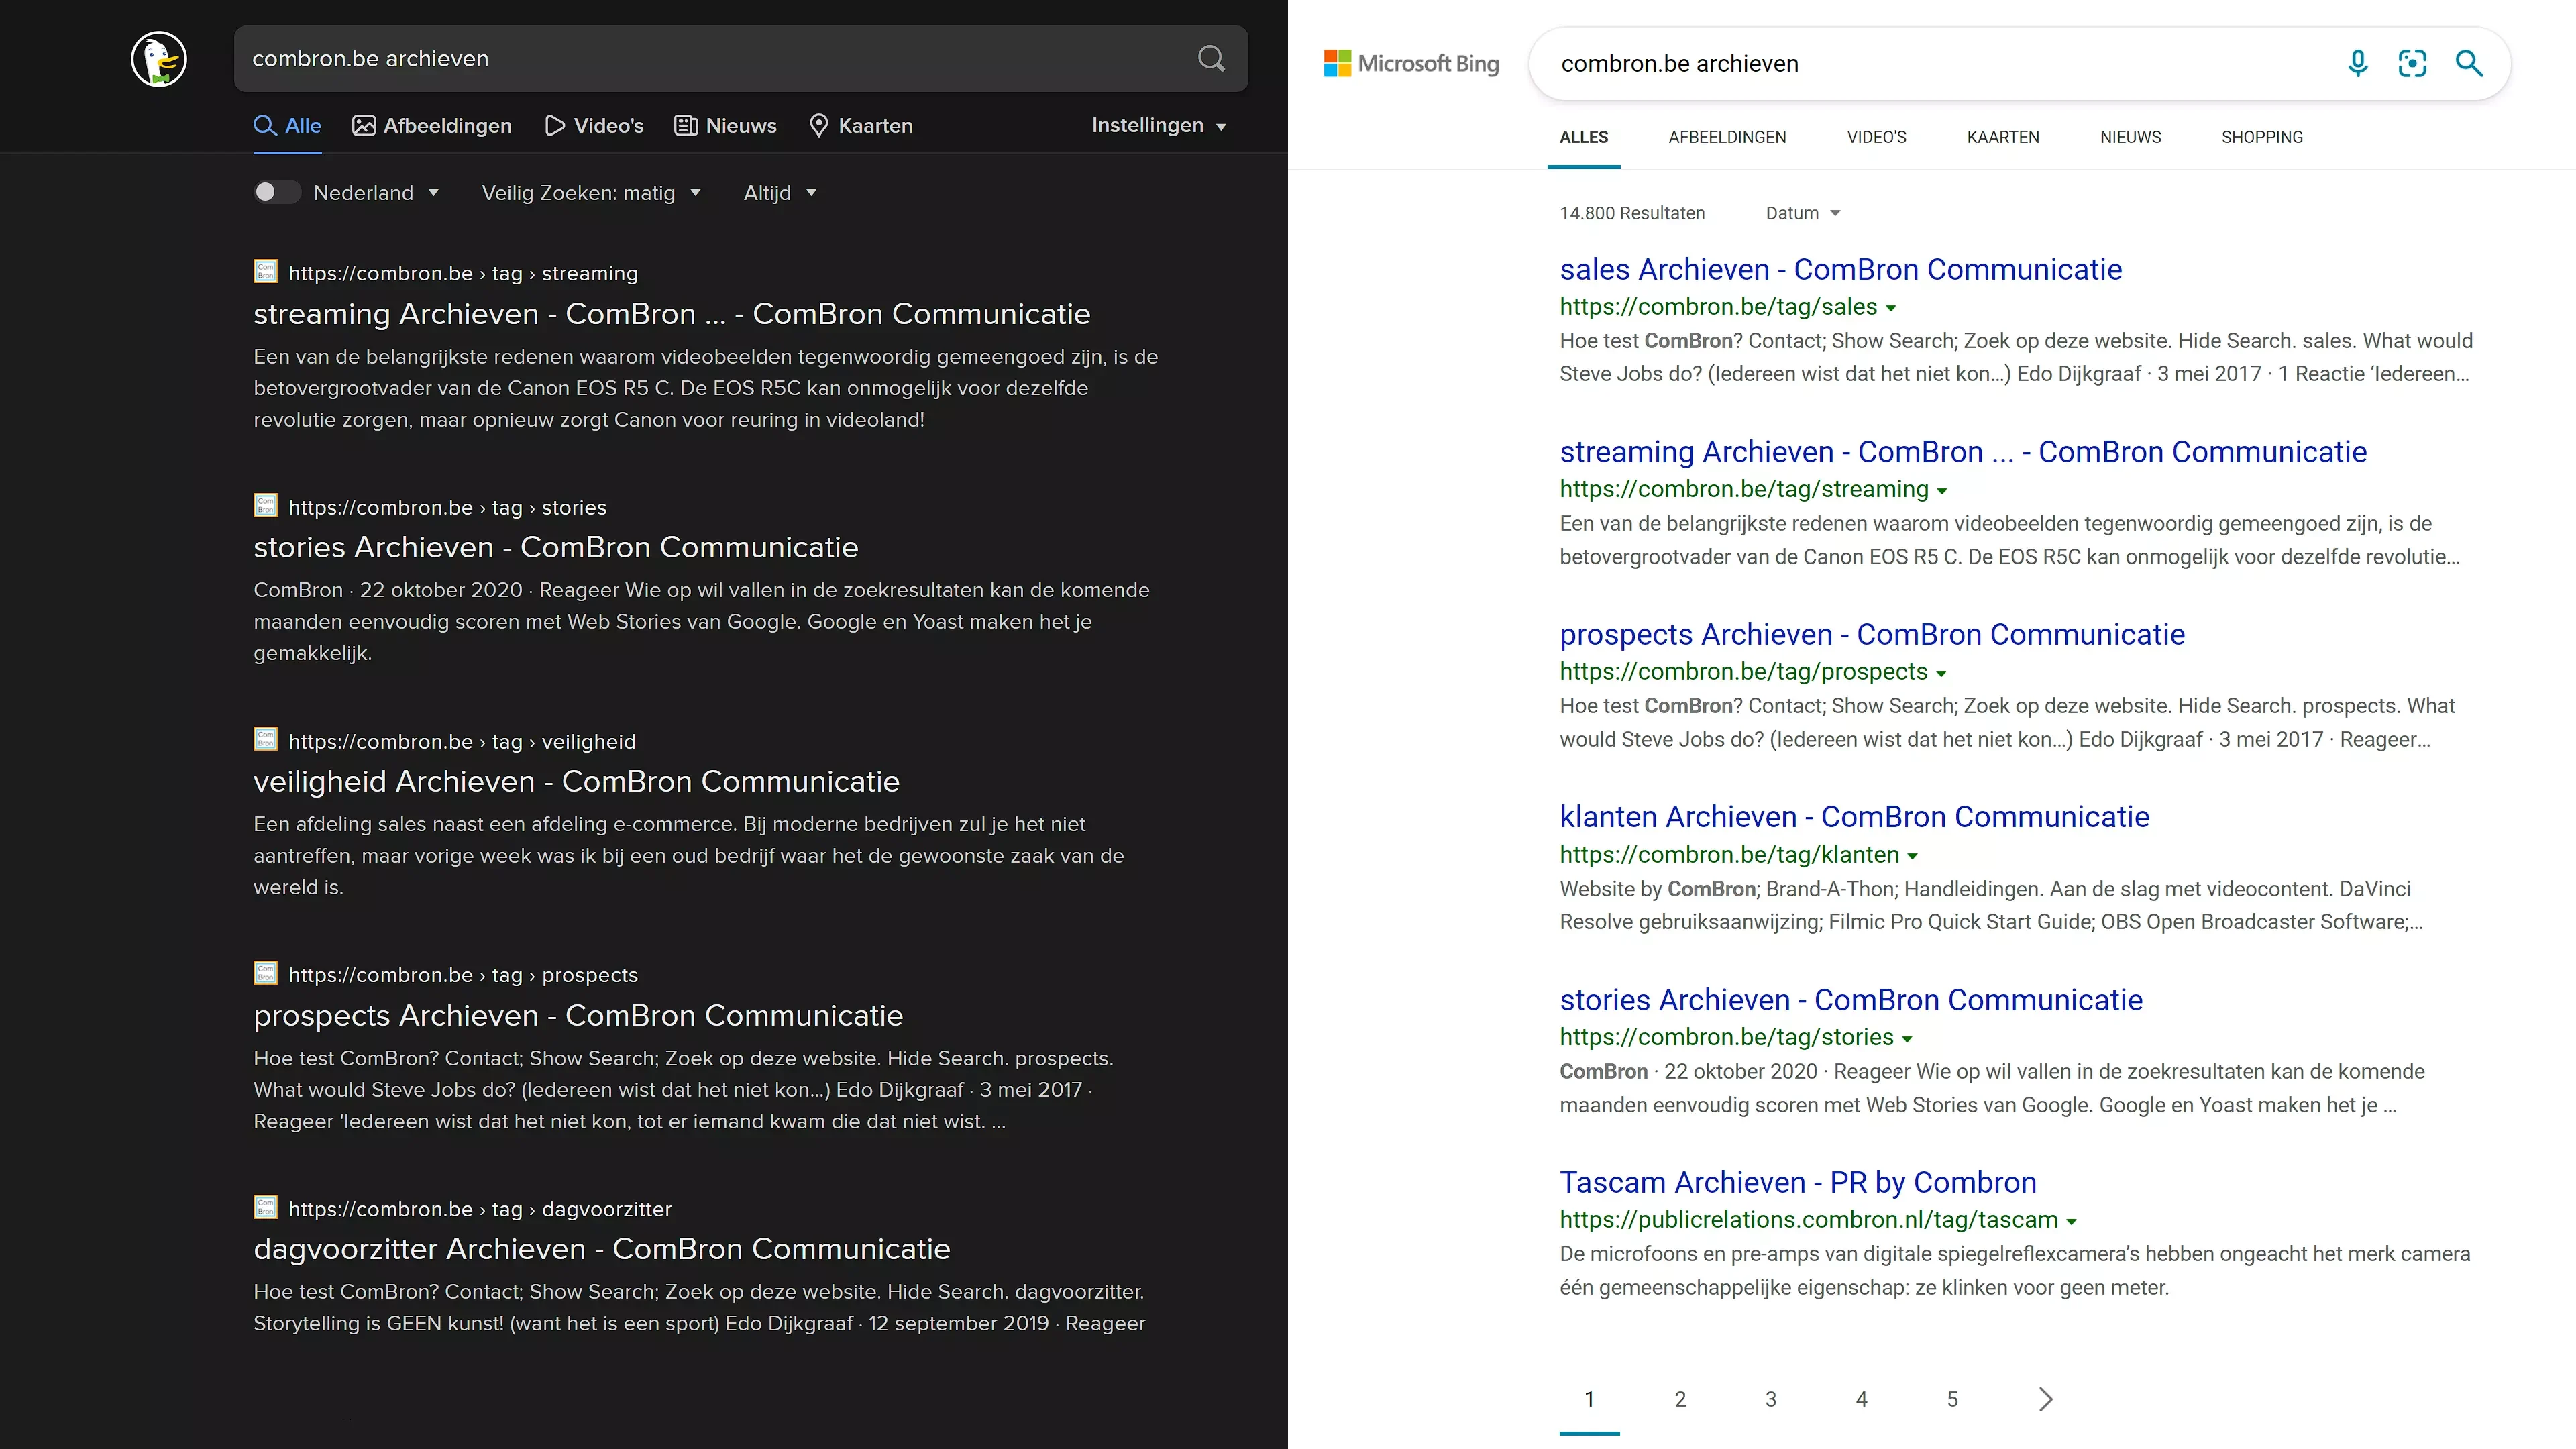Toggle DuckDuckGo dark theme switch
The width and height of the screenshot is (2576, 1449).
(277, 192)
